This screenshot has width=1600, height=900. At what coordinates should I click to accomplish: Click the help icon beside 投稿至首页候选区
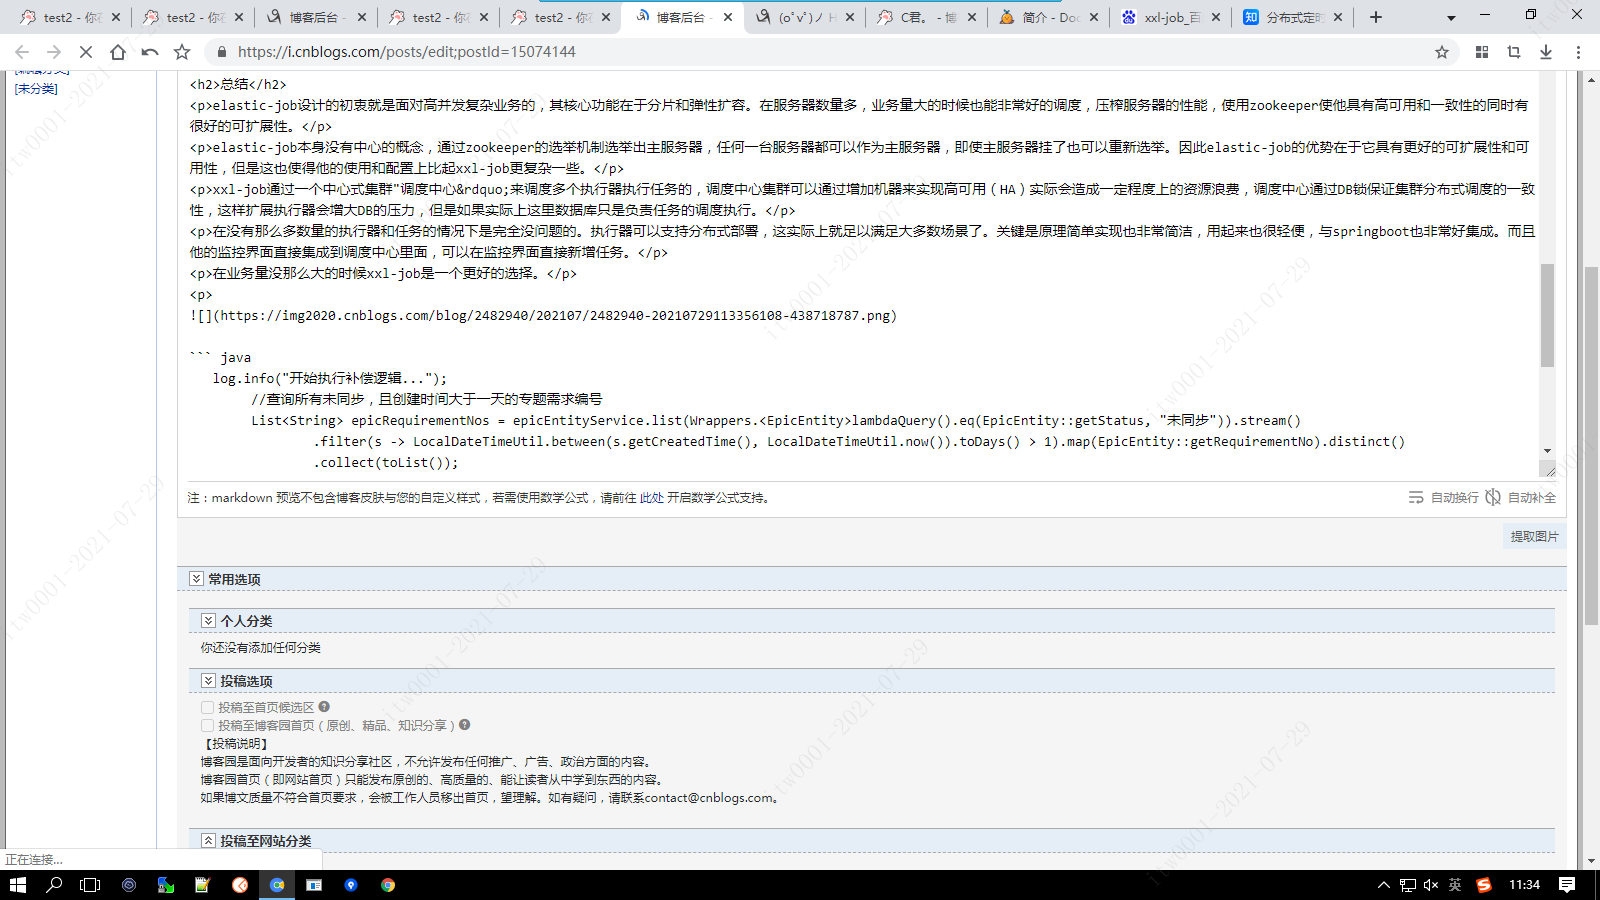coord(324,707)
